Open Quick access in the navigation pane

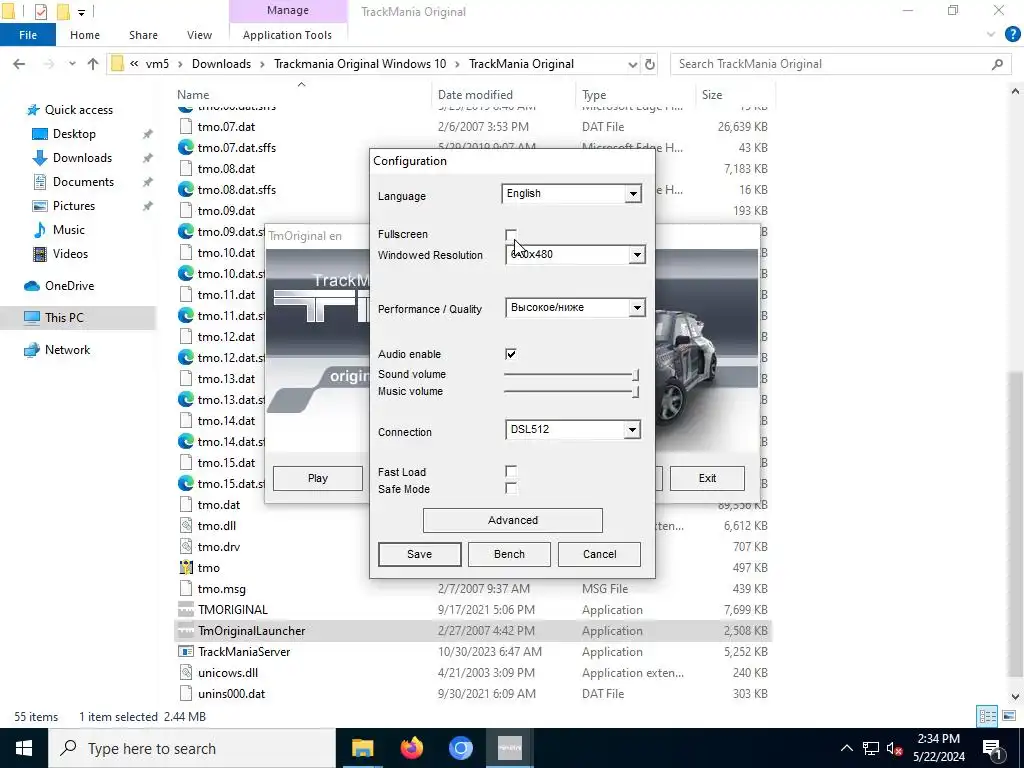tap(78, 110)
